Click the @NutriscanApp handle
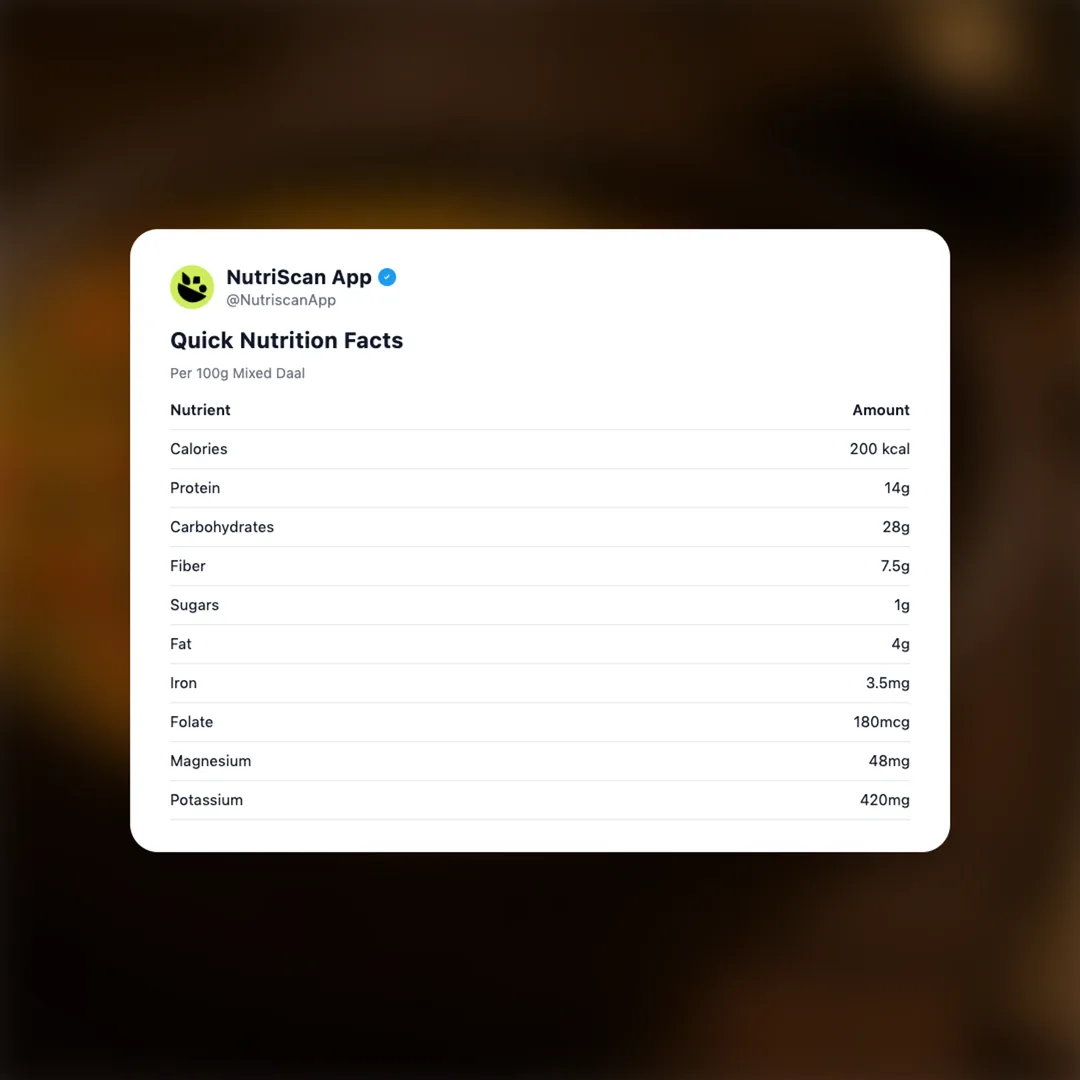The height and width of the screenshot is (1080, 1080). [281, 300]
